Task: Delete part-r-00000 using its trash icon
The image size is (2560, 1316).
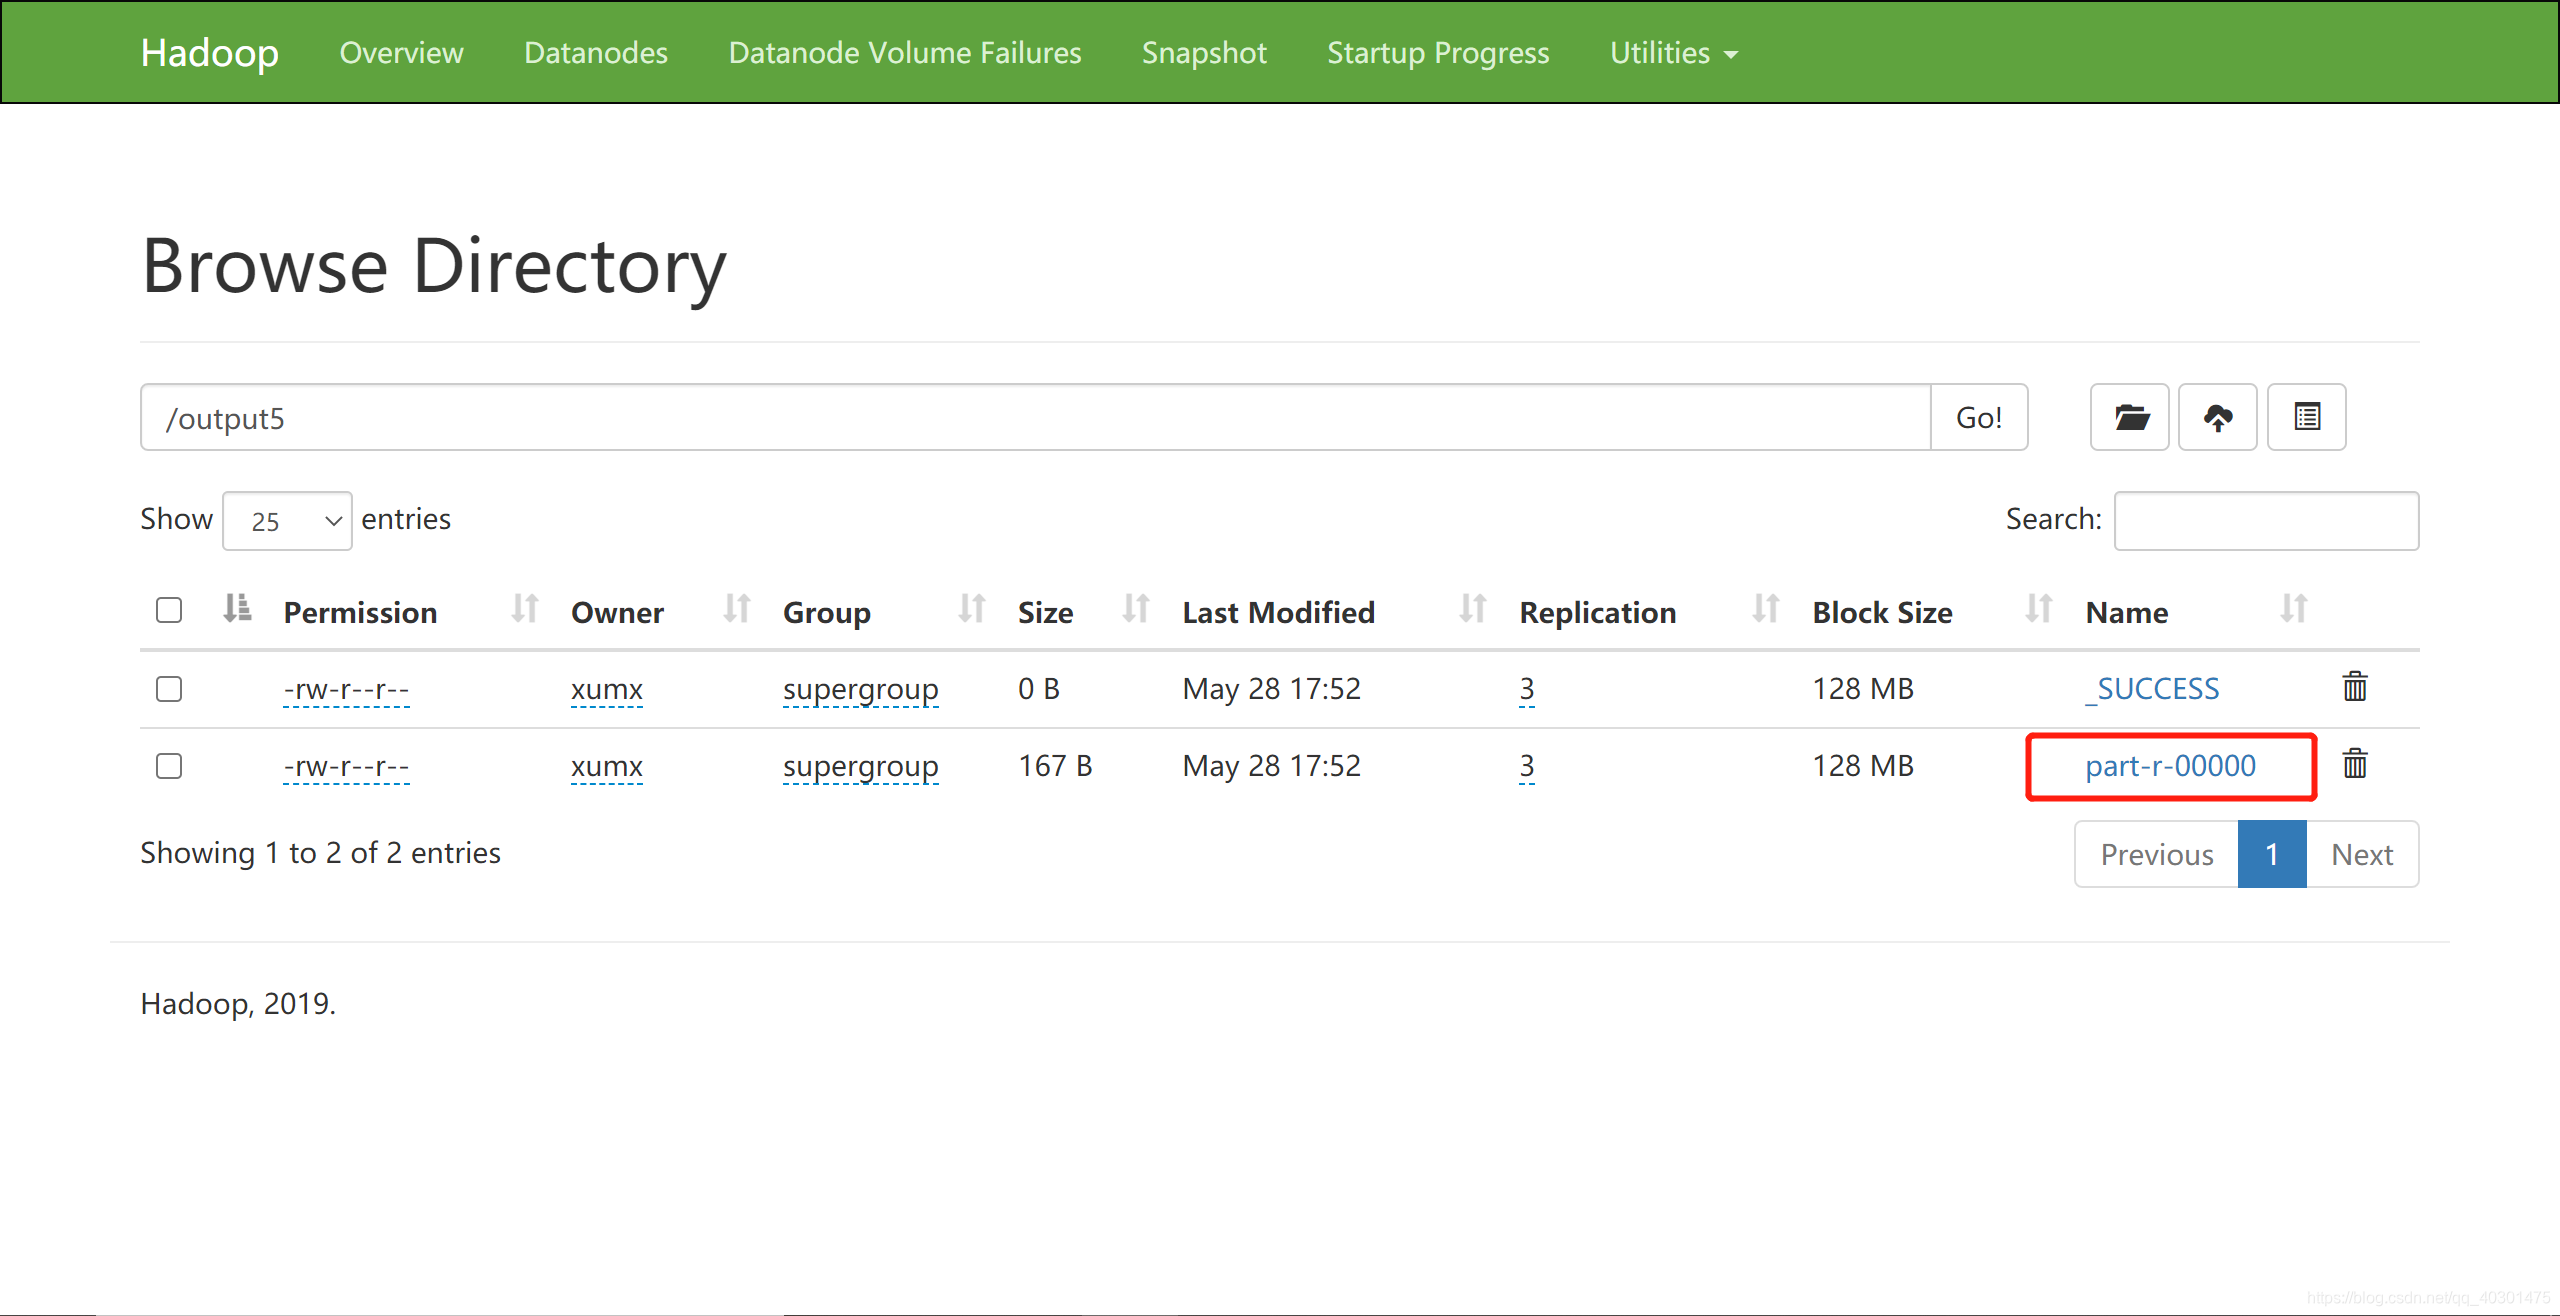Action: point(2354,764)
